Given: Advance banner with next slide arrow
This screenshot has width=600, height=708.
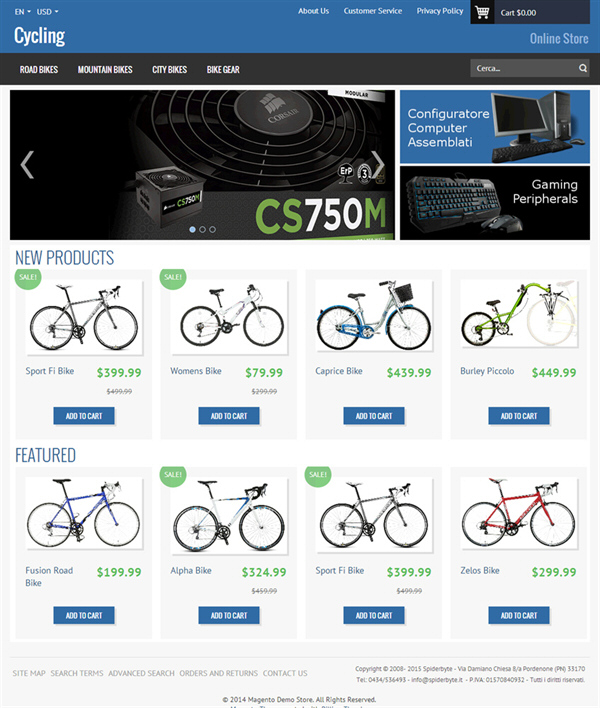Looking at the screenshot, I should [x=377, y=165].
